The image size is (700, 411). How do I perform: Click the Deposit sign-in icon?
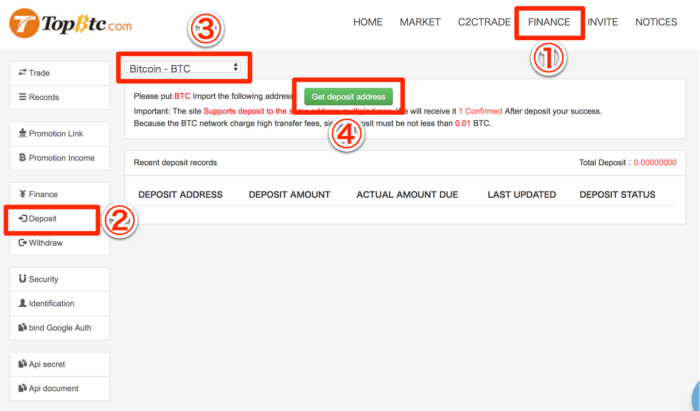tap(22, 218)
